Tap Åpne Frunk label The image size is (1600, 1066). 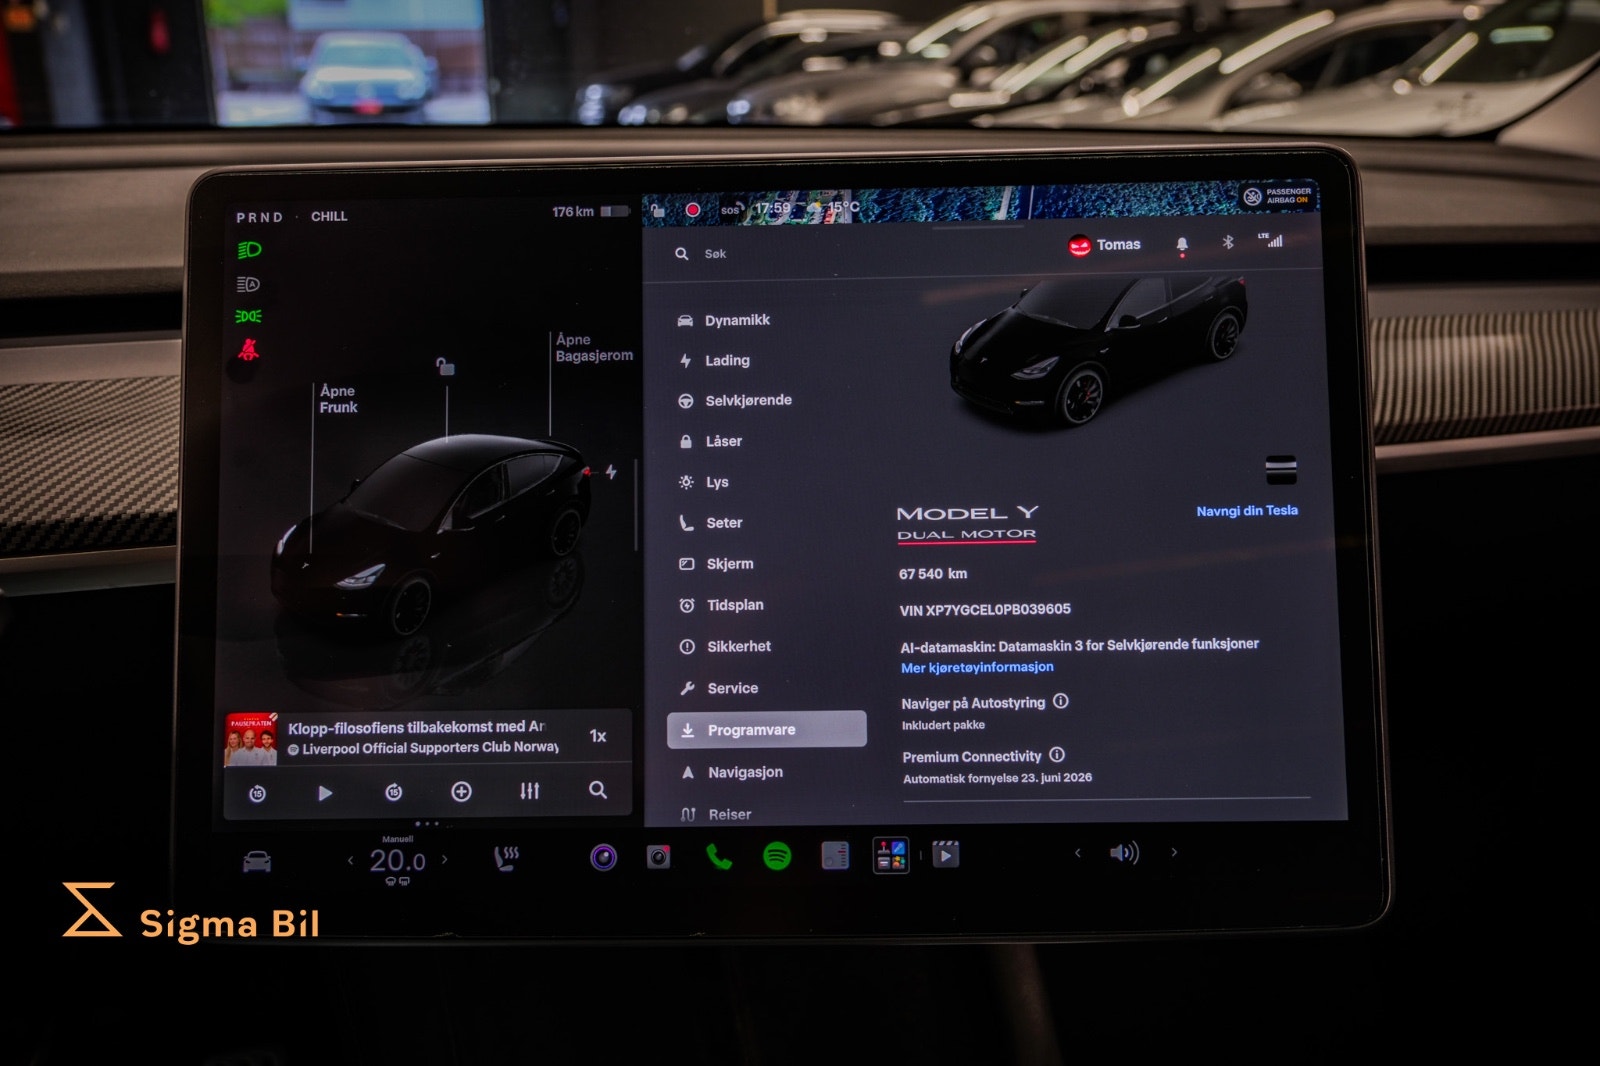[x=338, y=399]
